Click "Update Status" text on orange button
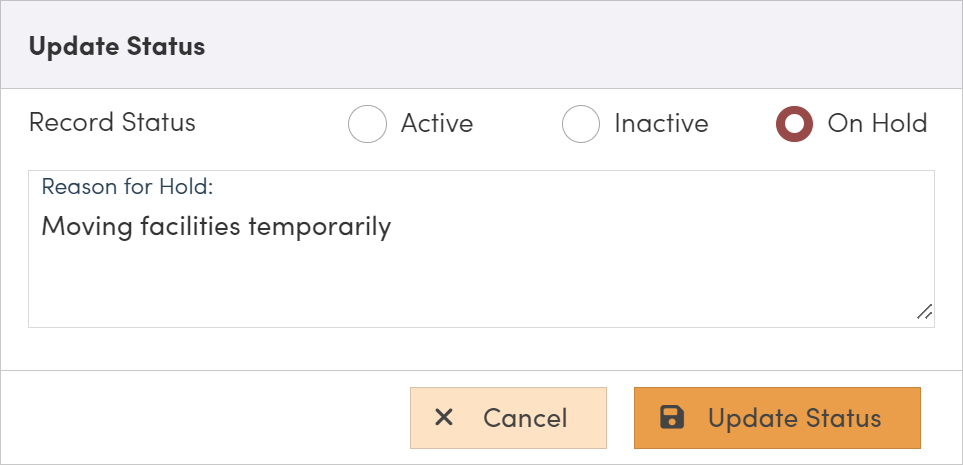Viewport: 963px width, 465px height. [794, 418]
